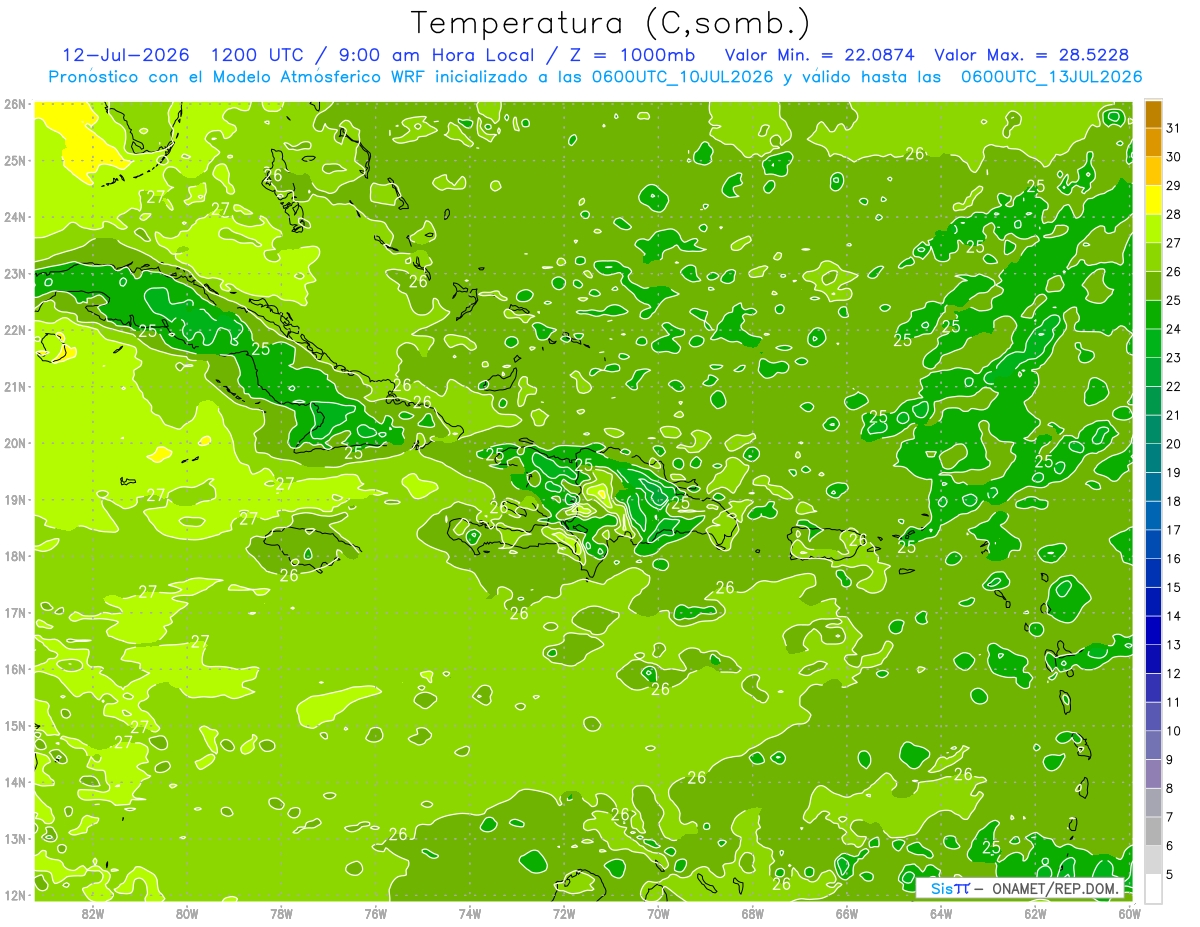Click the color bar value label '5'
Screen dimensions: 1200x927
pos(1170,874)
